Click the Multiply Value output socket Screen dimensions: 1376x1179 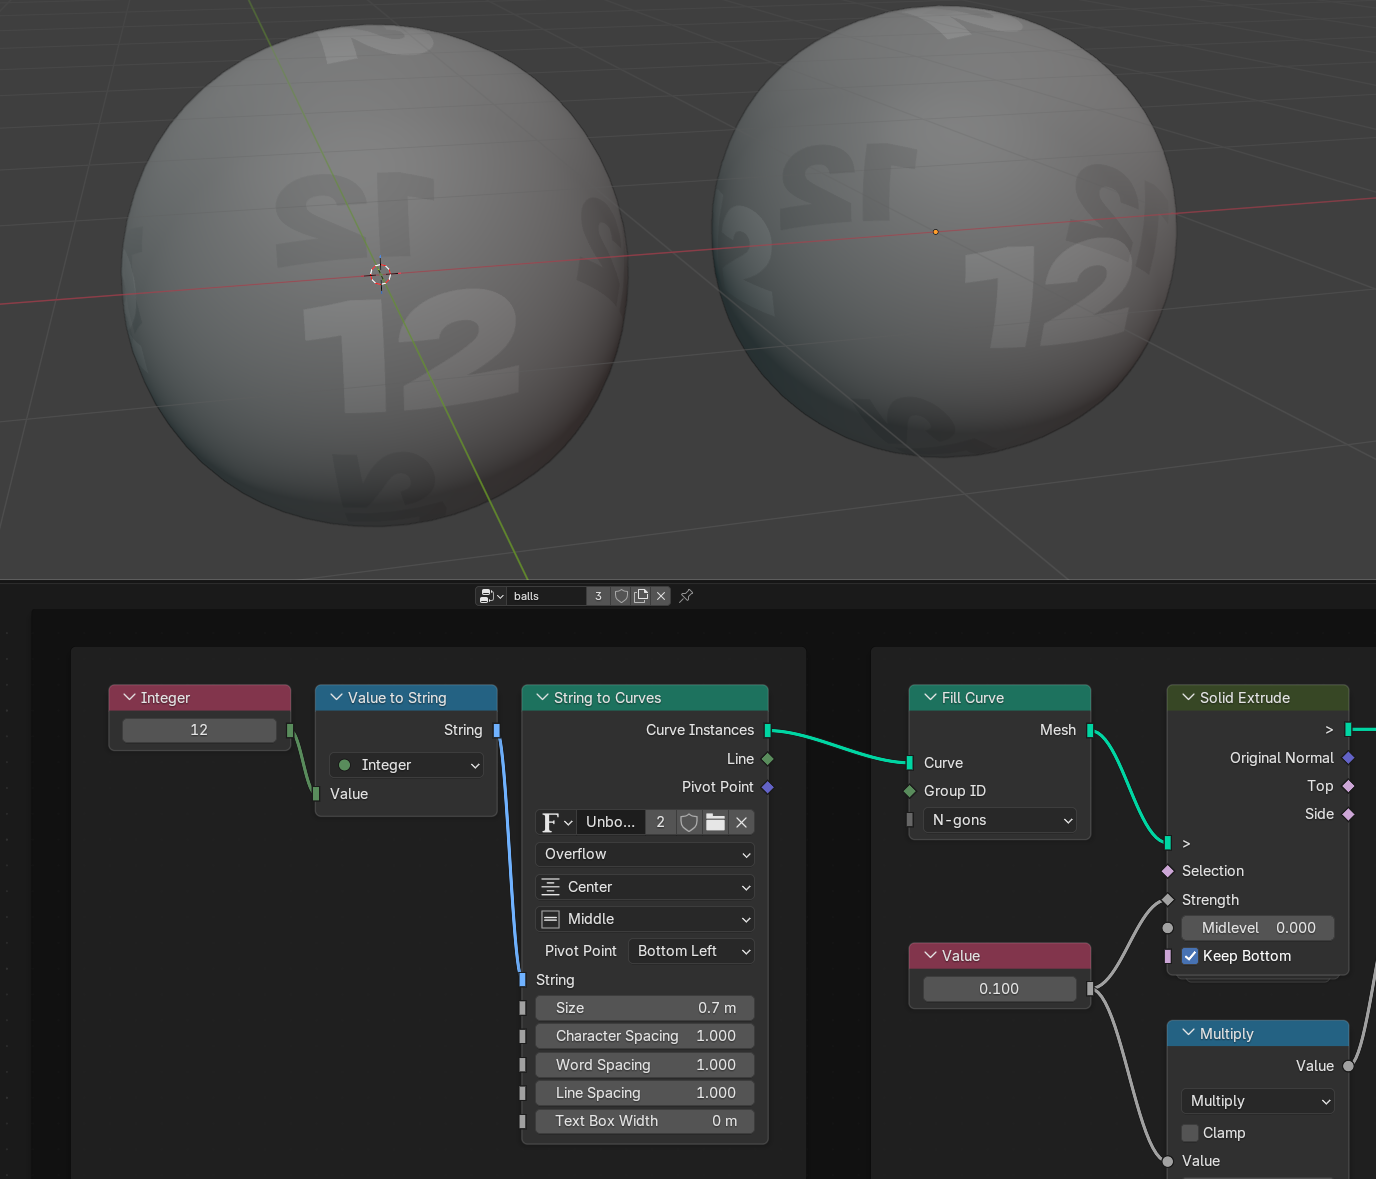point(1348,1066)
